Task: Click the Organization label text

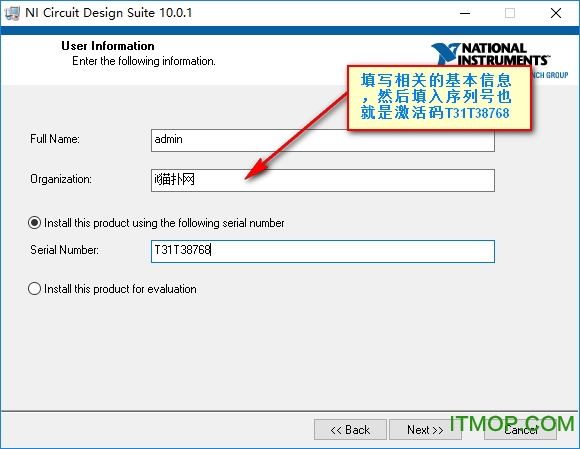Action: [61, 179]
